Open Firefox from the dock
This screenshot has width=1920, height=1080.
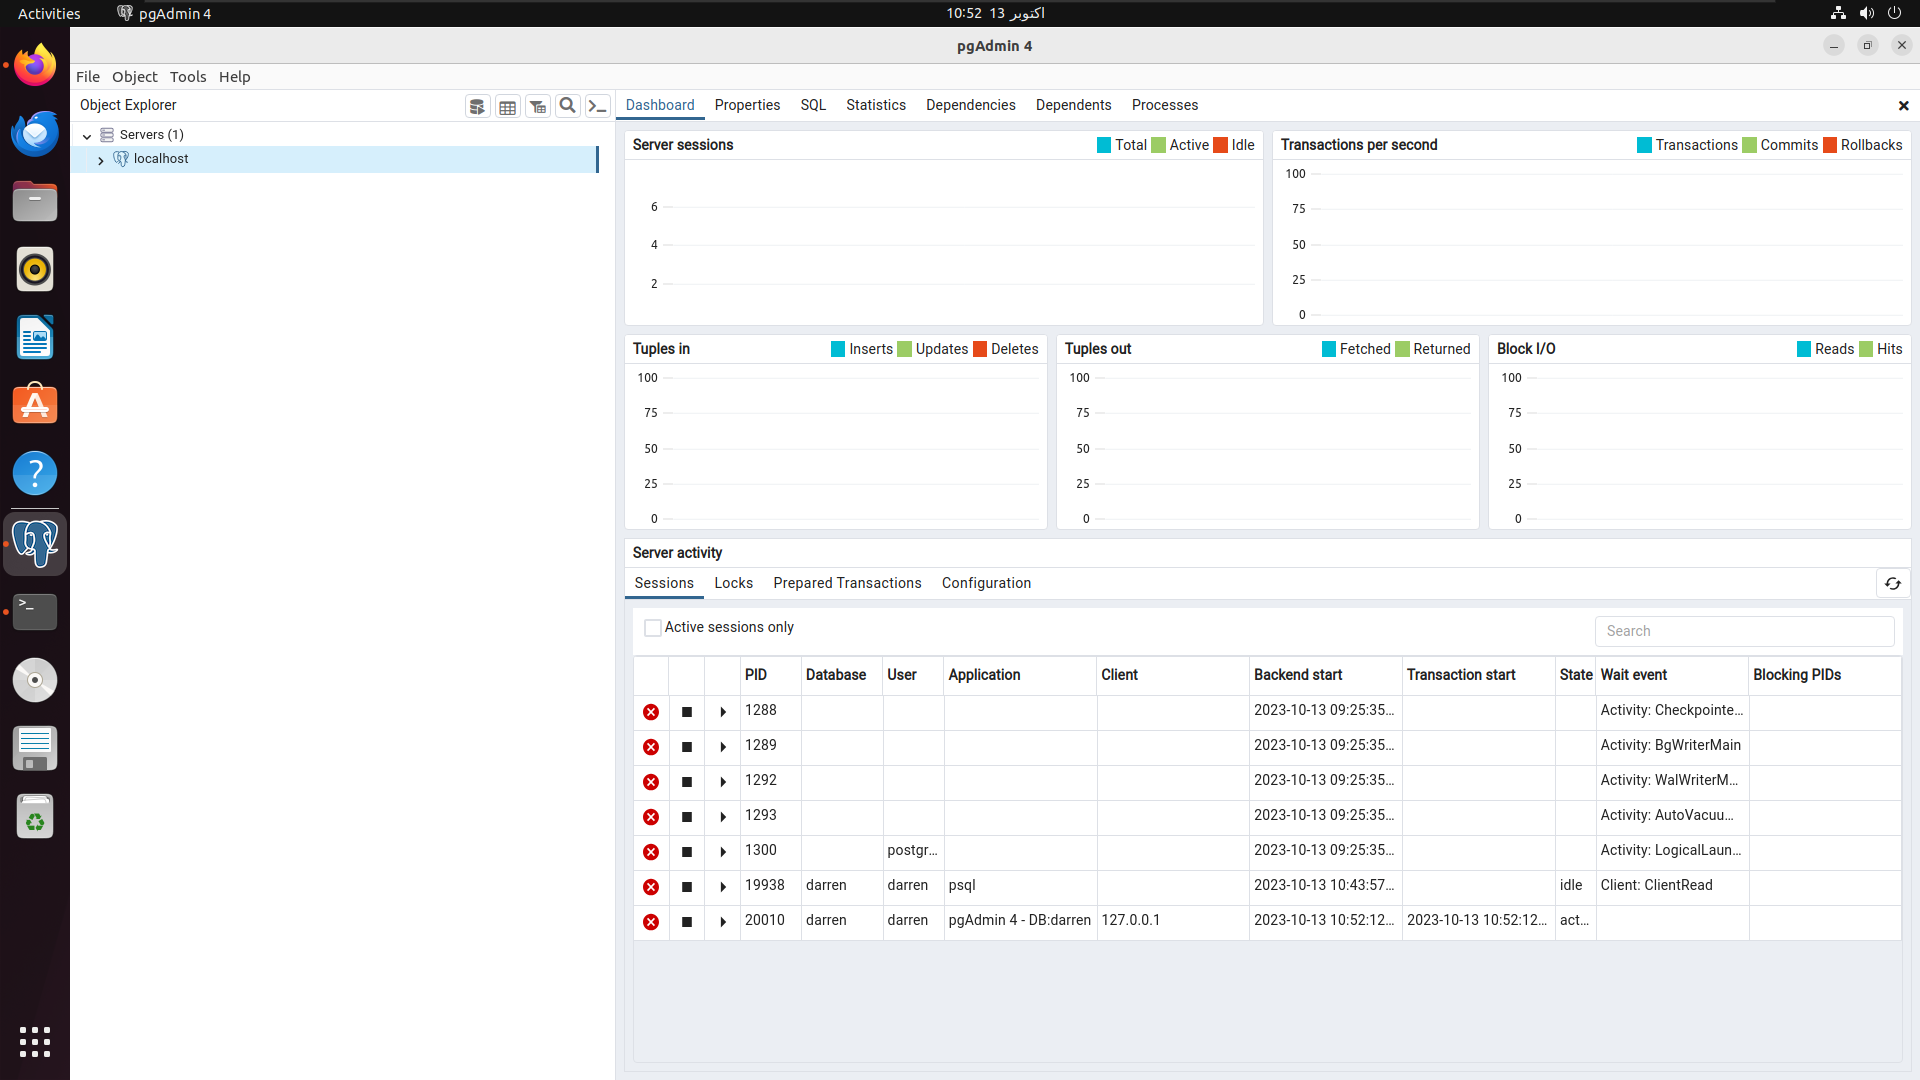[x=35, y=66]
